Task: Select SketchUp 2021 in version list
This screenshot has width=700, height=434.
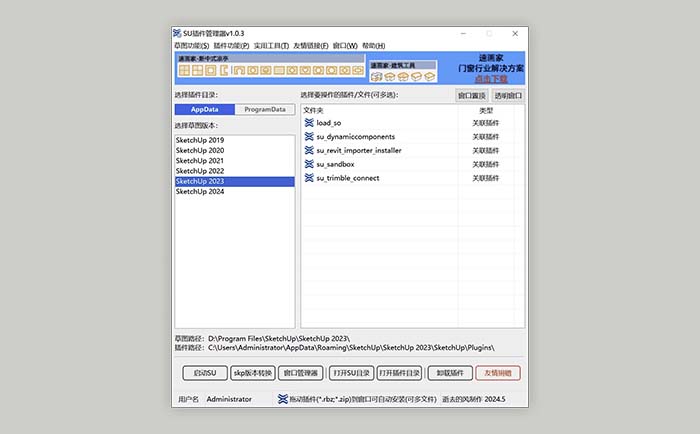Action: click(x=234, y=161)
